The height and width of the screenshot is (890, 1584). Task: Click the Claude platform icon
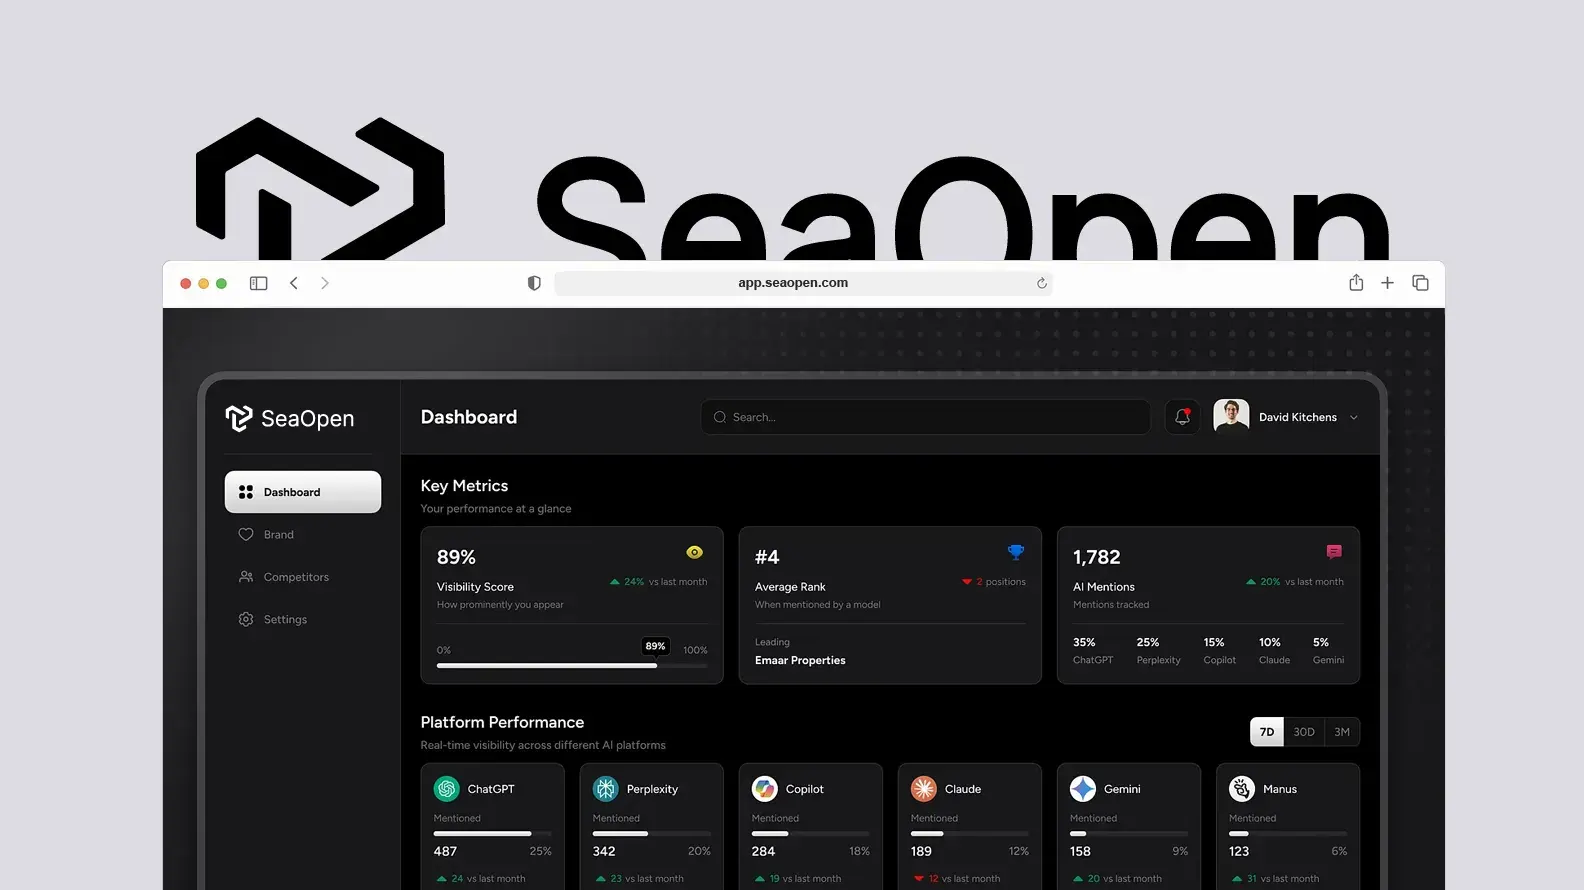924,789
